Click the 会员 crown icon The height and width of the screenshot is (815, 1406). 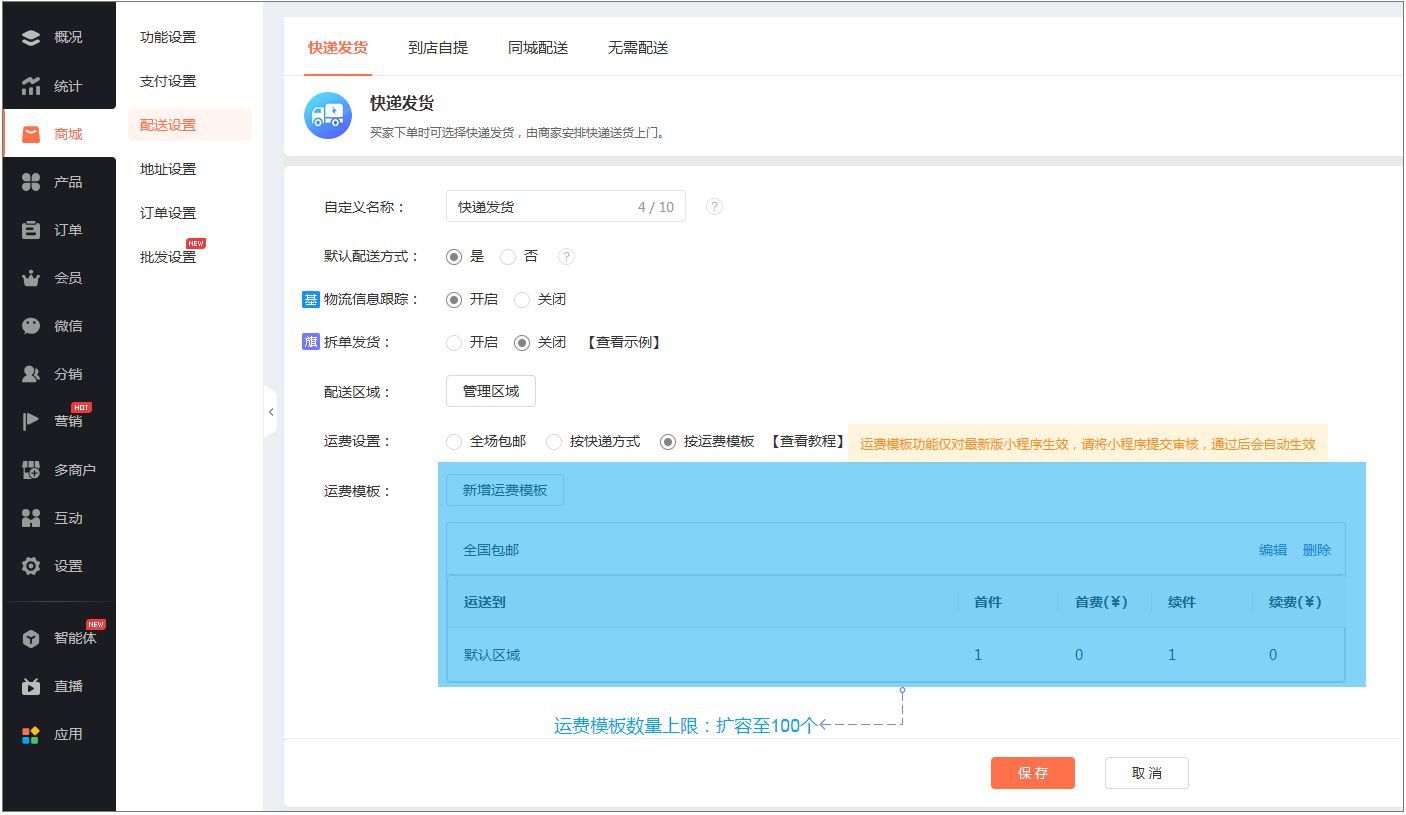coord(31,278)
